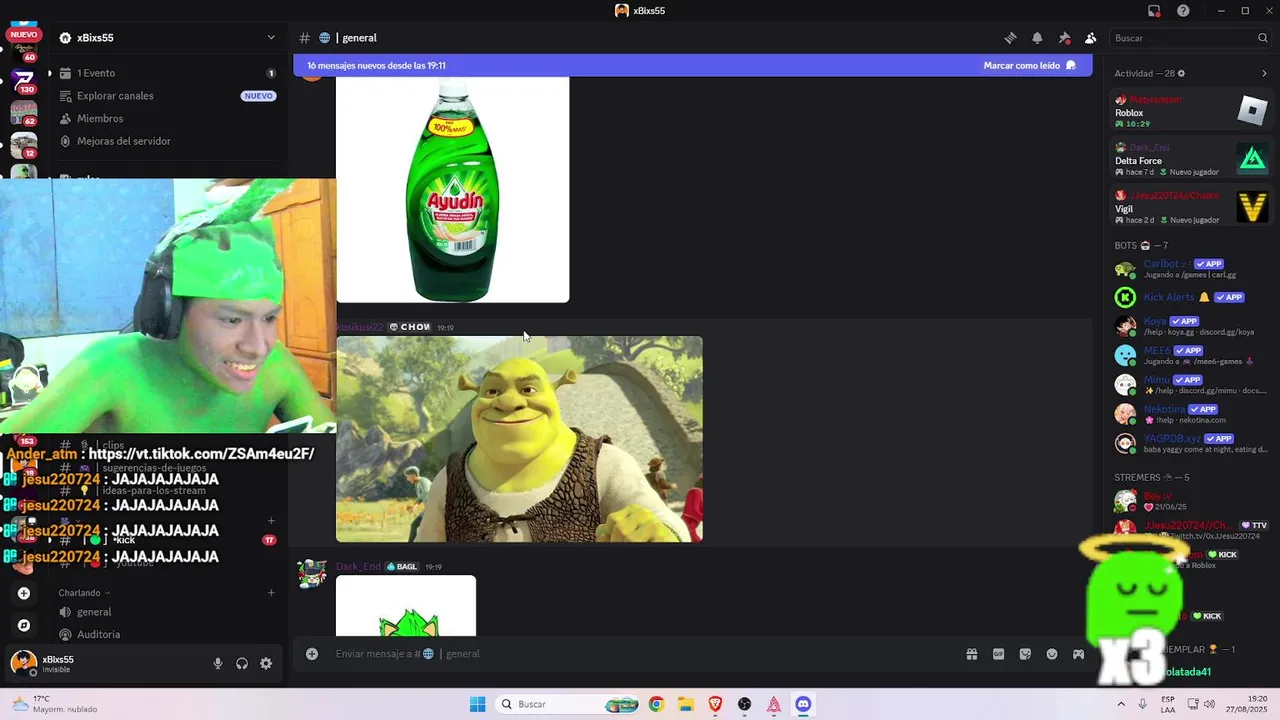Collapse the Charlando category
This screenshot has height=720, width=1280.
tap(84, 593)
